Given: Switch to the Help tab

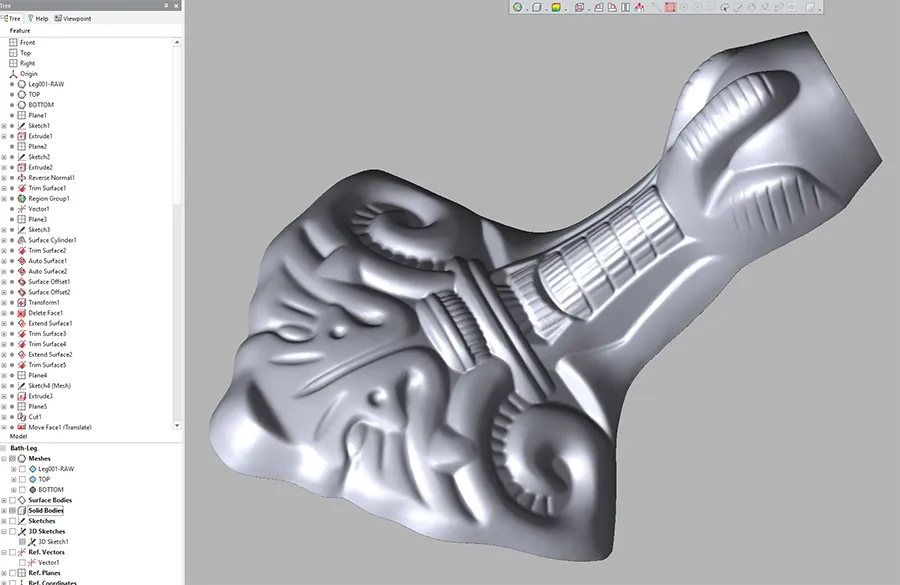Looking at the screenshot, I should (38, 18).
